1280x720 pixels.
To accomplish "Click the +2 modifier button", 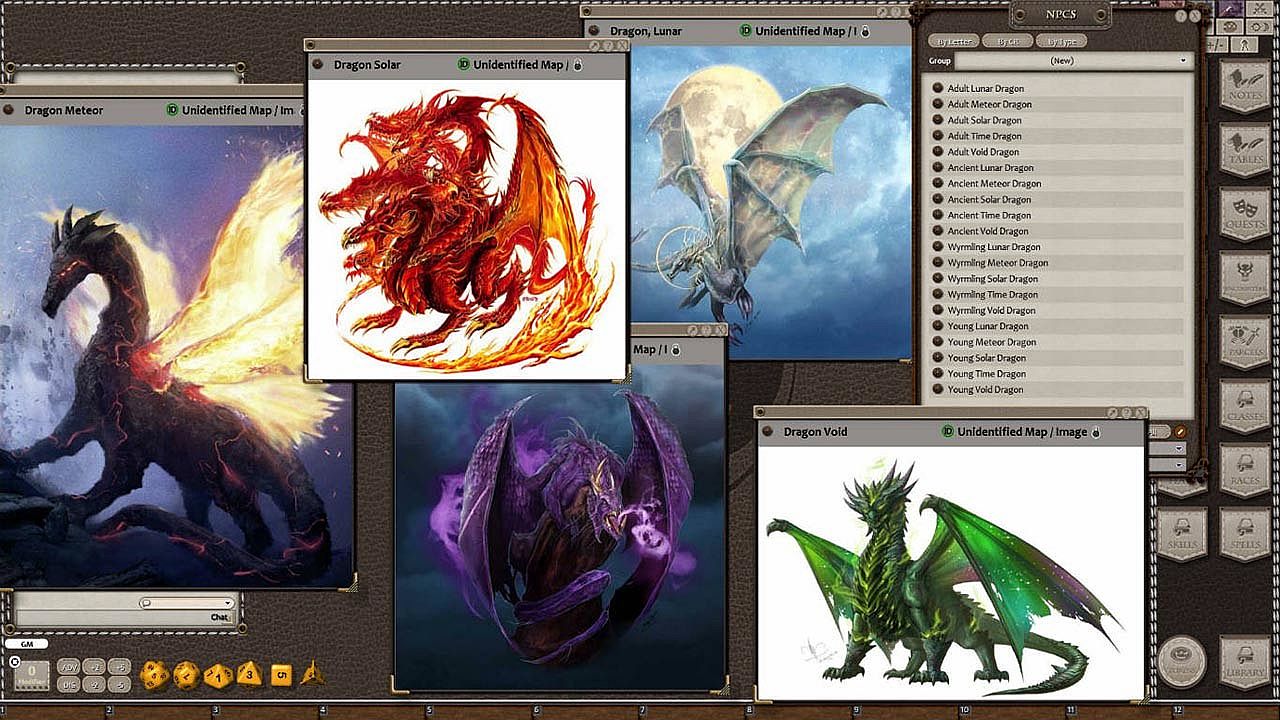I will point(94,667).
